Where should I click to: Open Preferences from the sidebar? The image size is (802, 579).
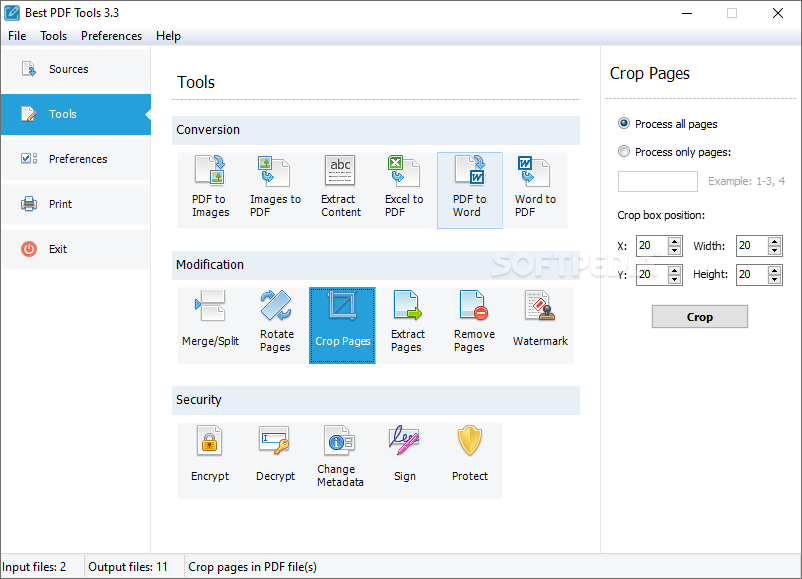point(76,159)
